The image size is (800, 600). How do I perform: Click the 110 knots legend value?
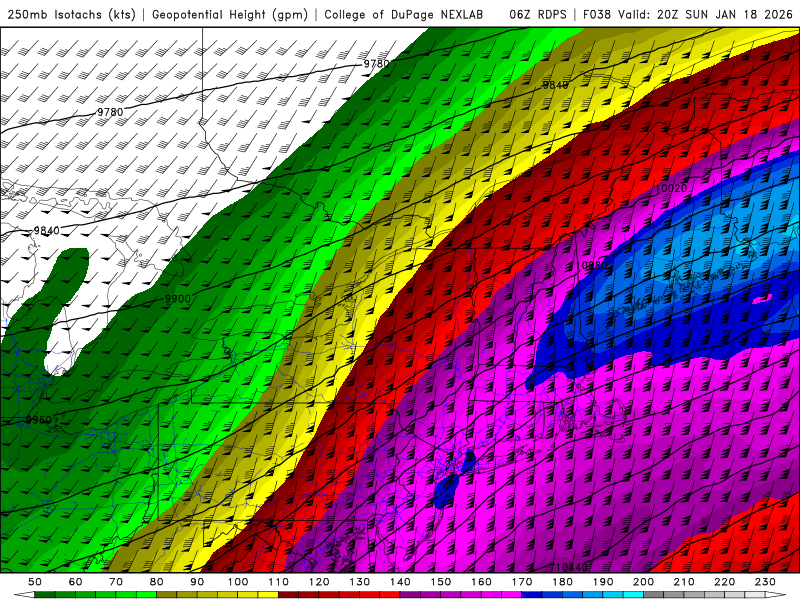[279, 582]
